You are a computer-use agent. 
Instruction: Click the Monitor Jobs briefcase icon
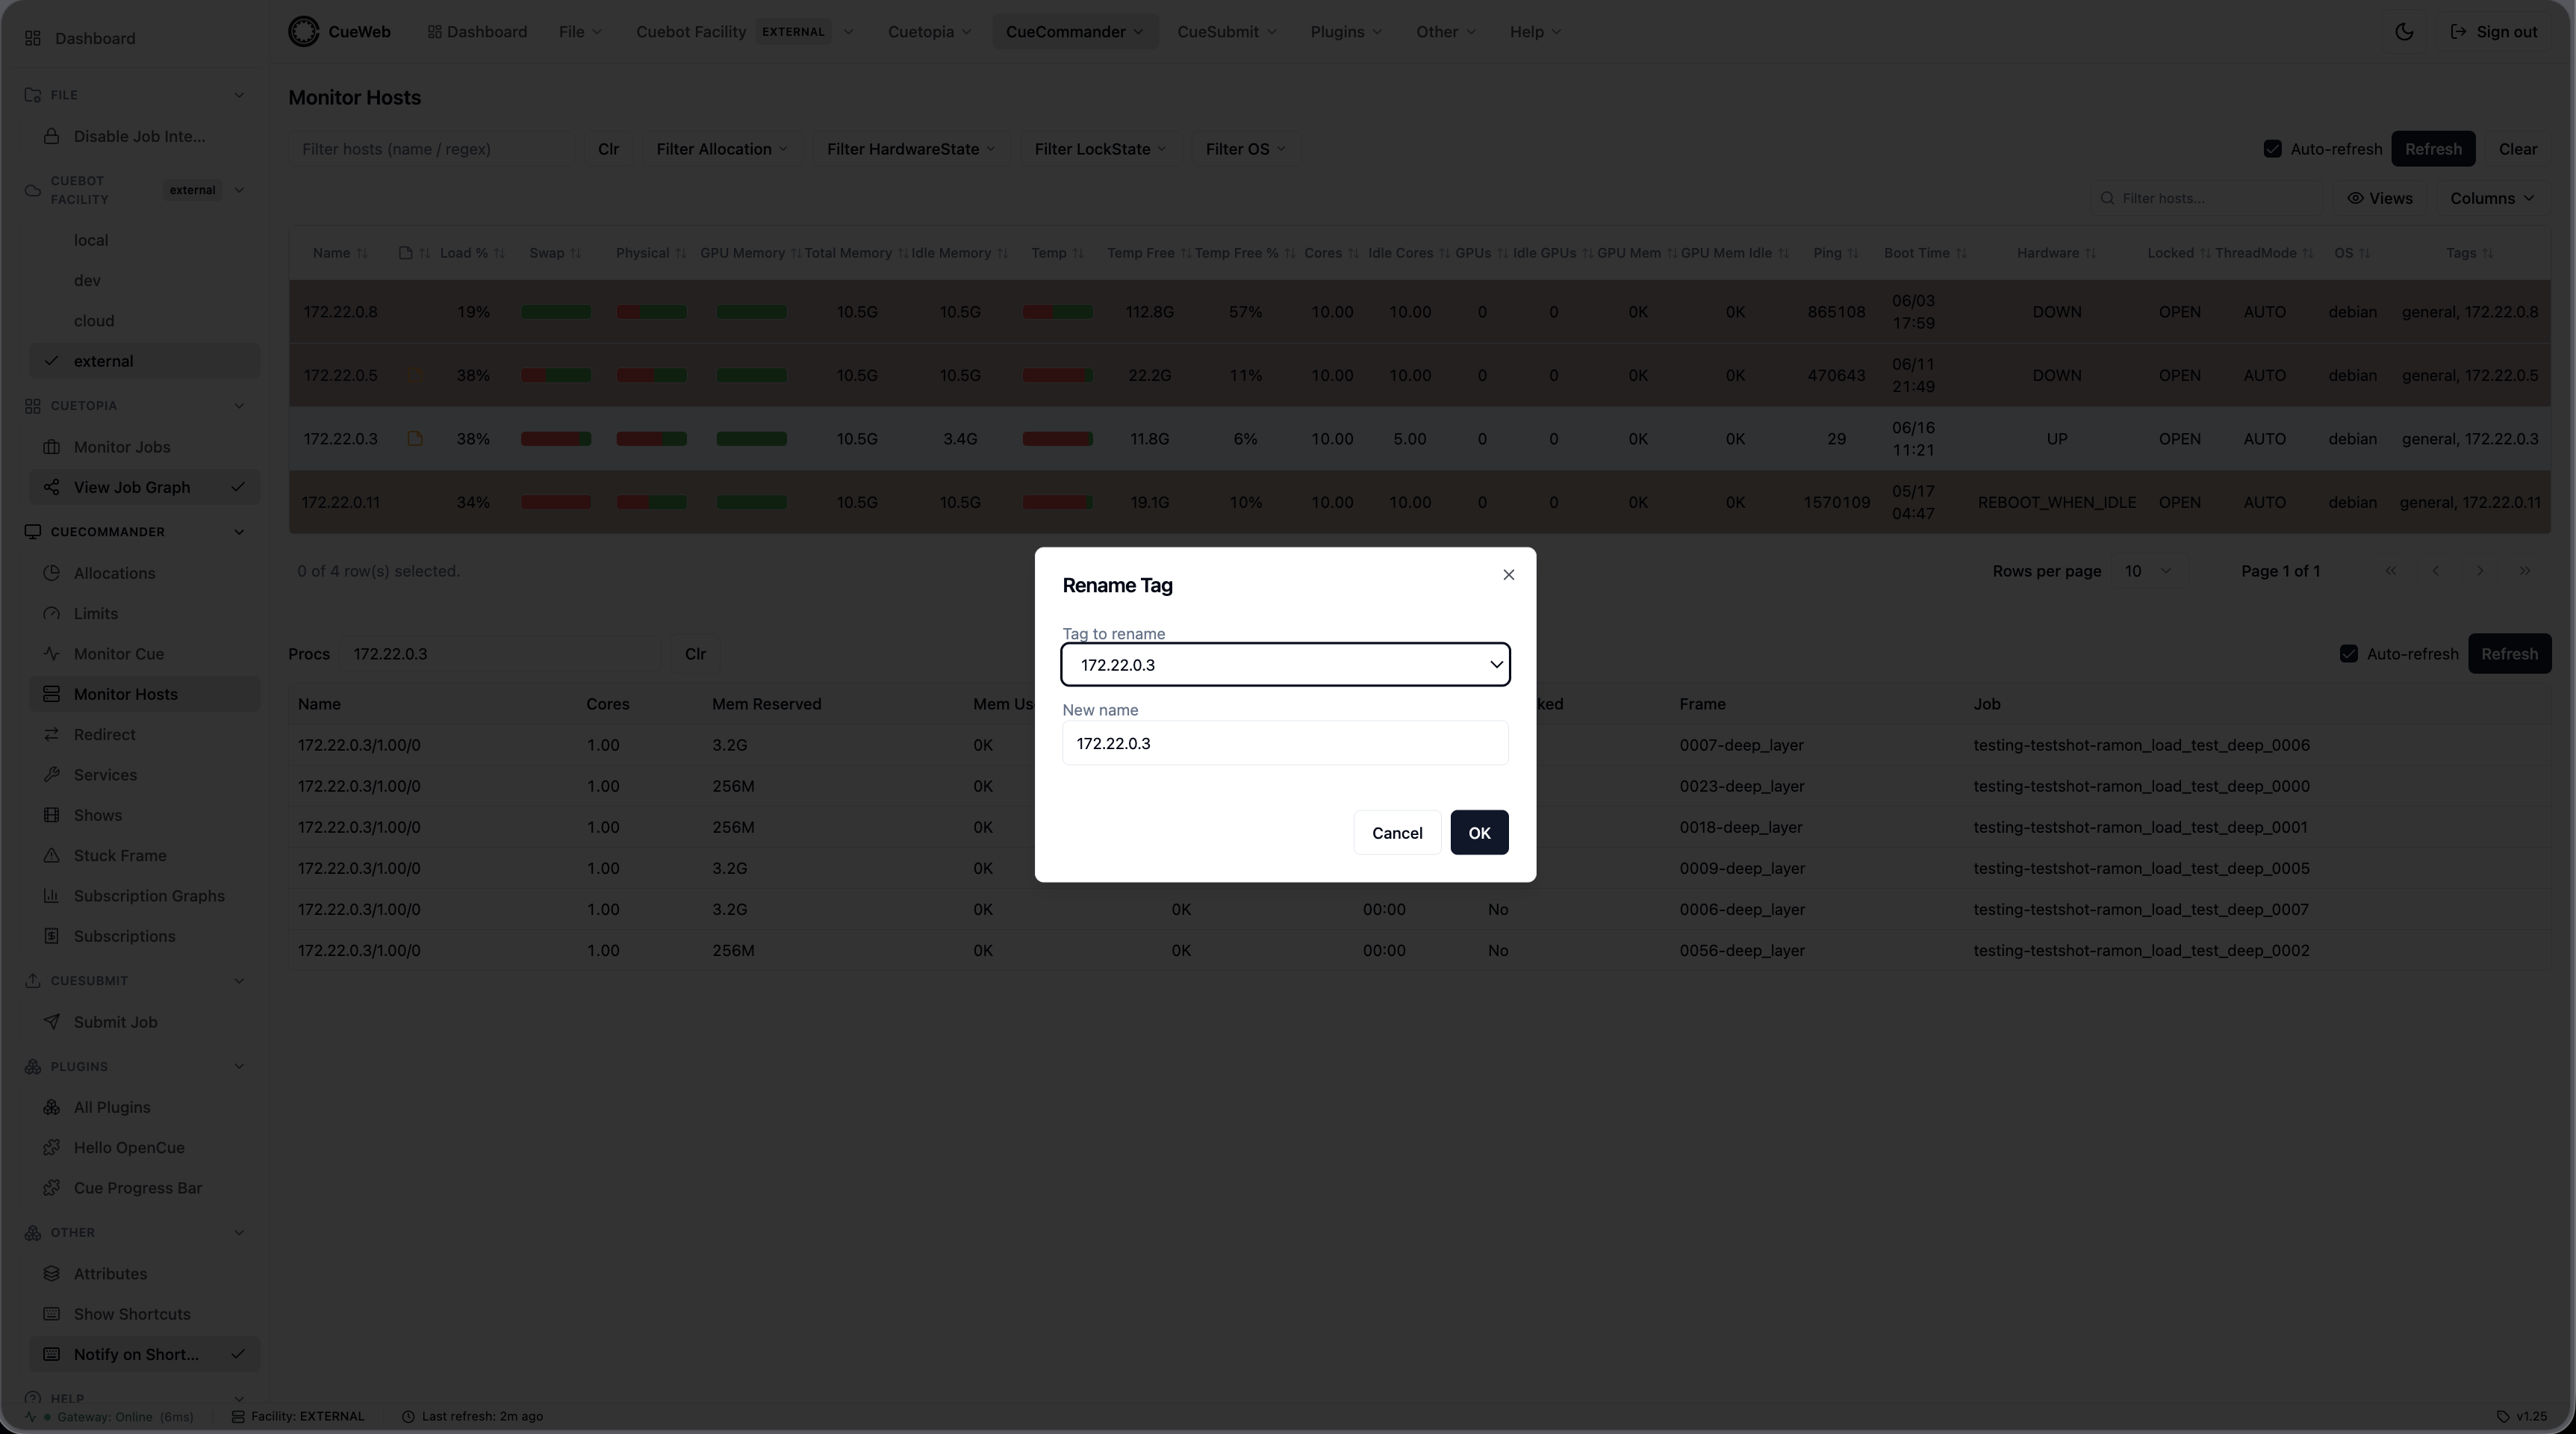[52, 447]
